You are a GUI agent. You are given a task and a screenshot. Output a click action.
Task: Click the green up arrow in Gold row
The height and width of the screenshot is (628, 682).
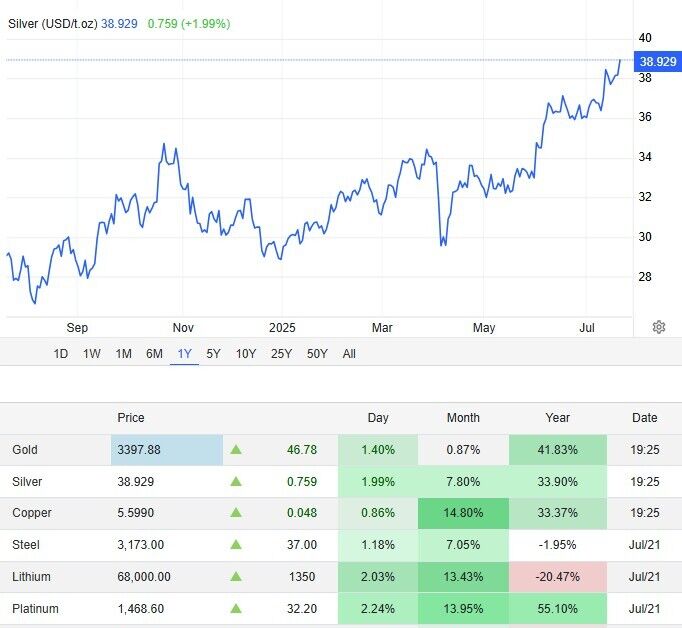pos(236,450)
